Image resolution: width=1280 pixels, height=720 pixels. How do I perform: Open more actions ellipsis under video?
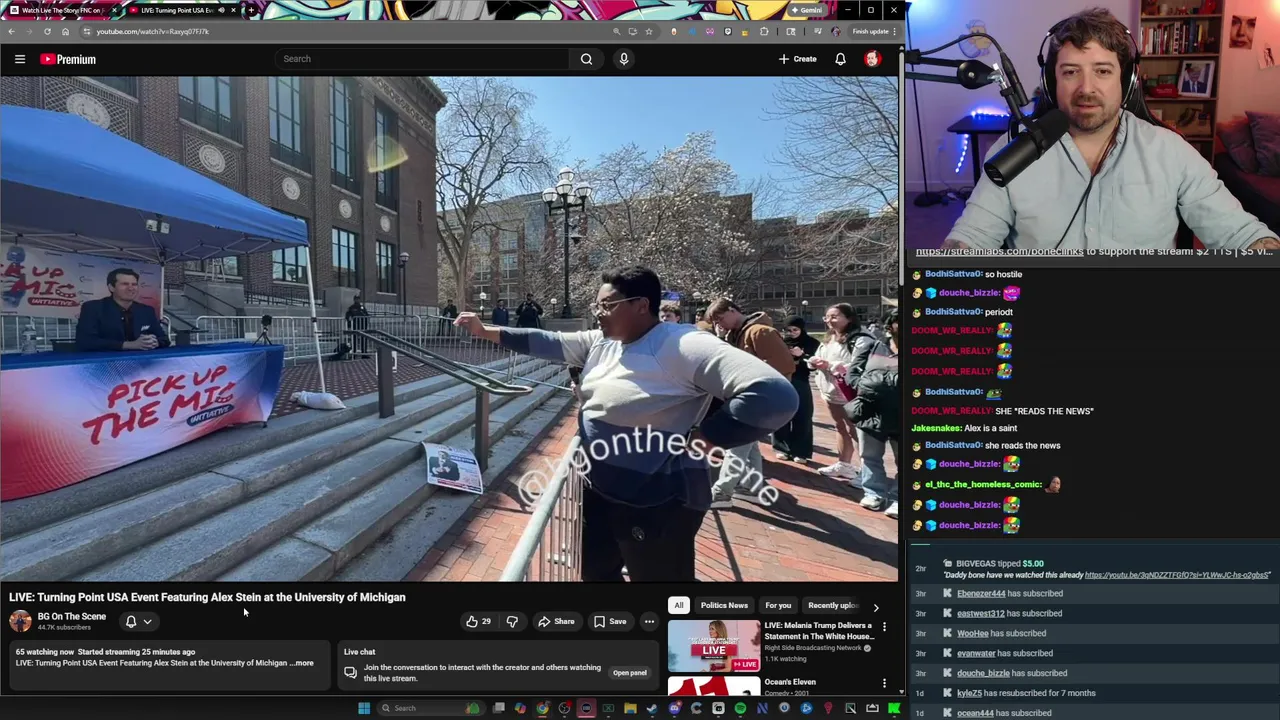[x=649, y=622]
